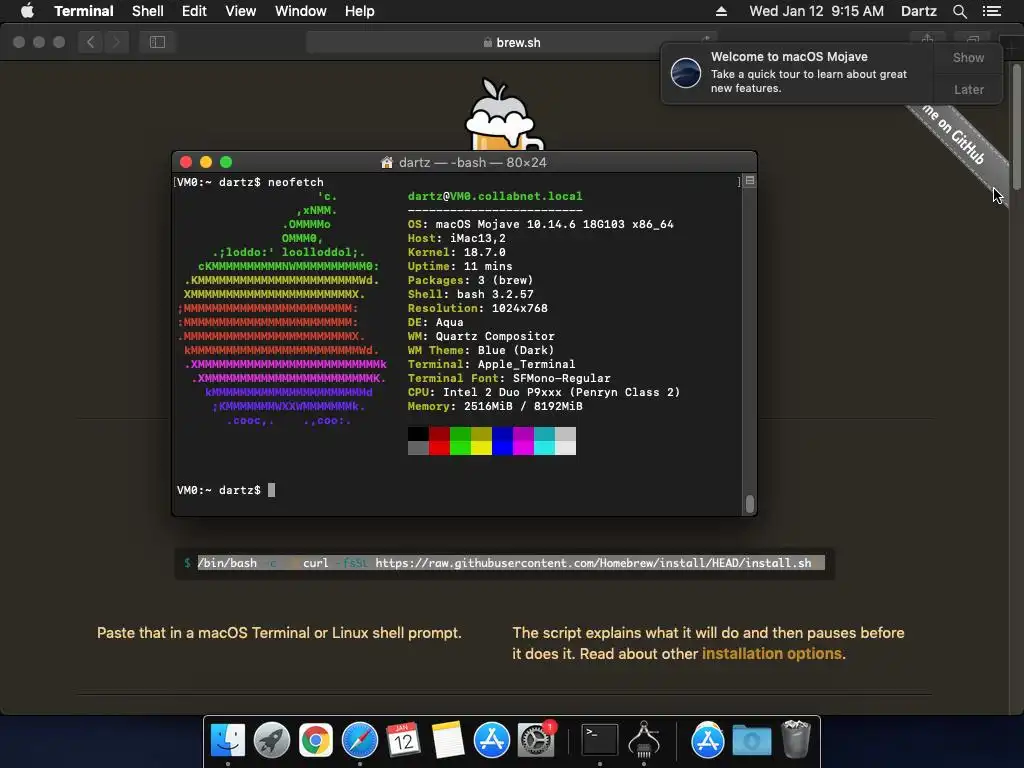Screen dimensions: 1024x768
Task: Open System Preferences in the Dock
Action: [536, 740]
